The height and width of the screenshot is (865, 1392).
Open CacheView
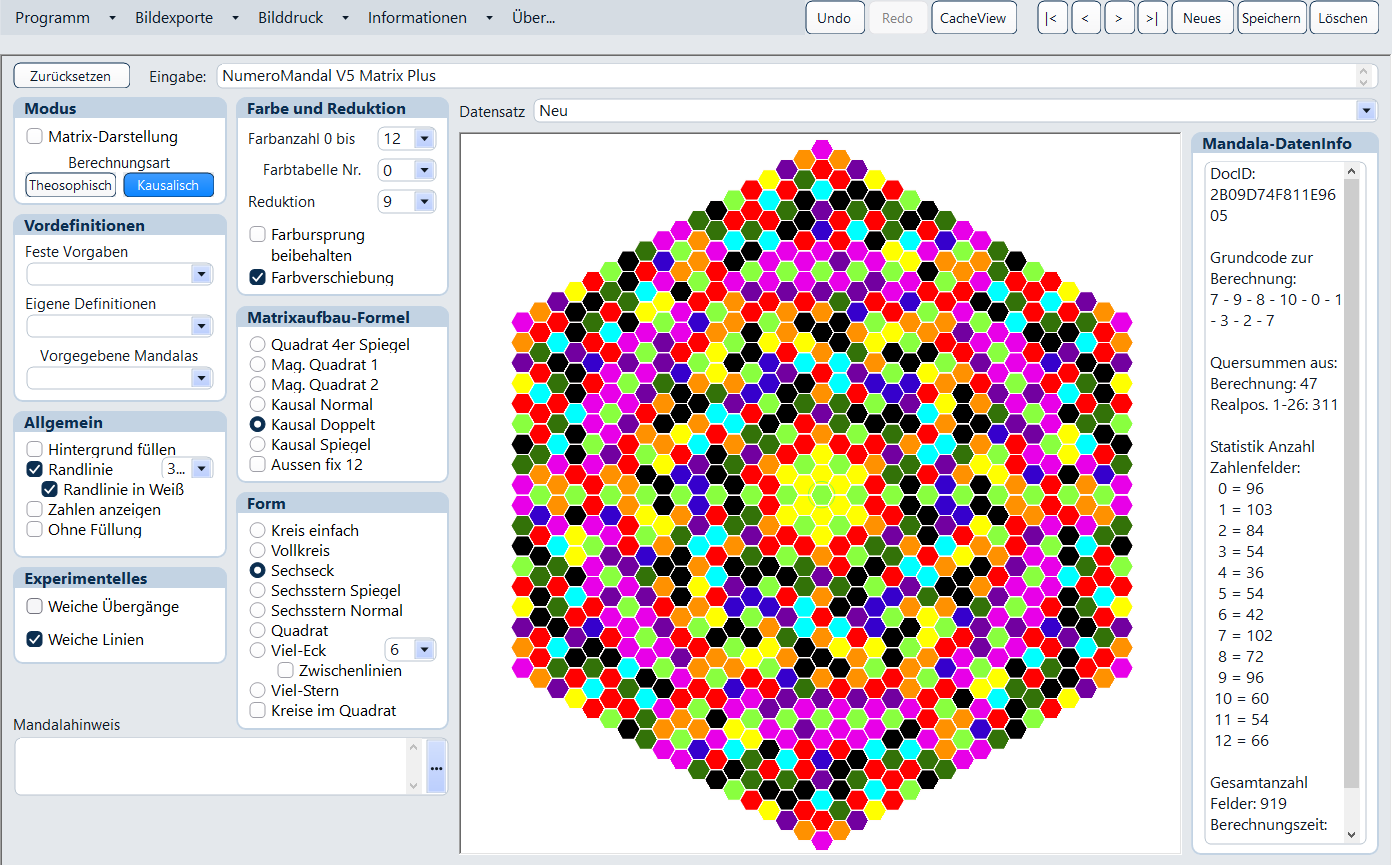coord(974,18)
